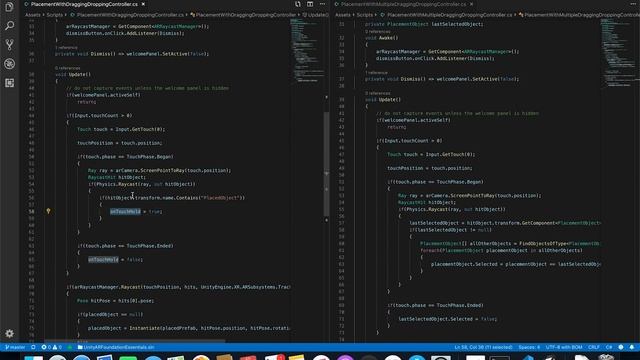Open the Manage gear menu
Image resolution: width=640 pixels, height=360 pixels.
click(x=9, y=333)
